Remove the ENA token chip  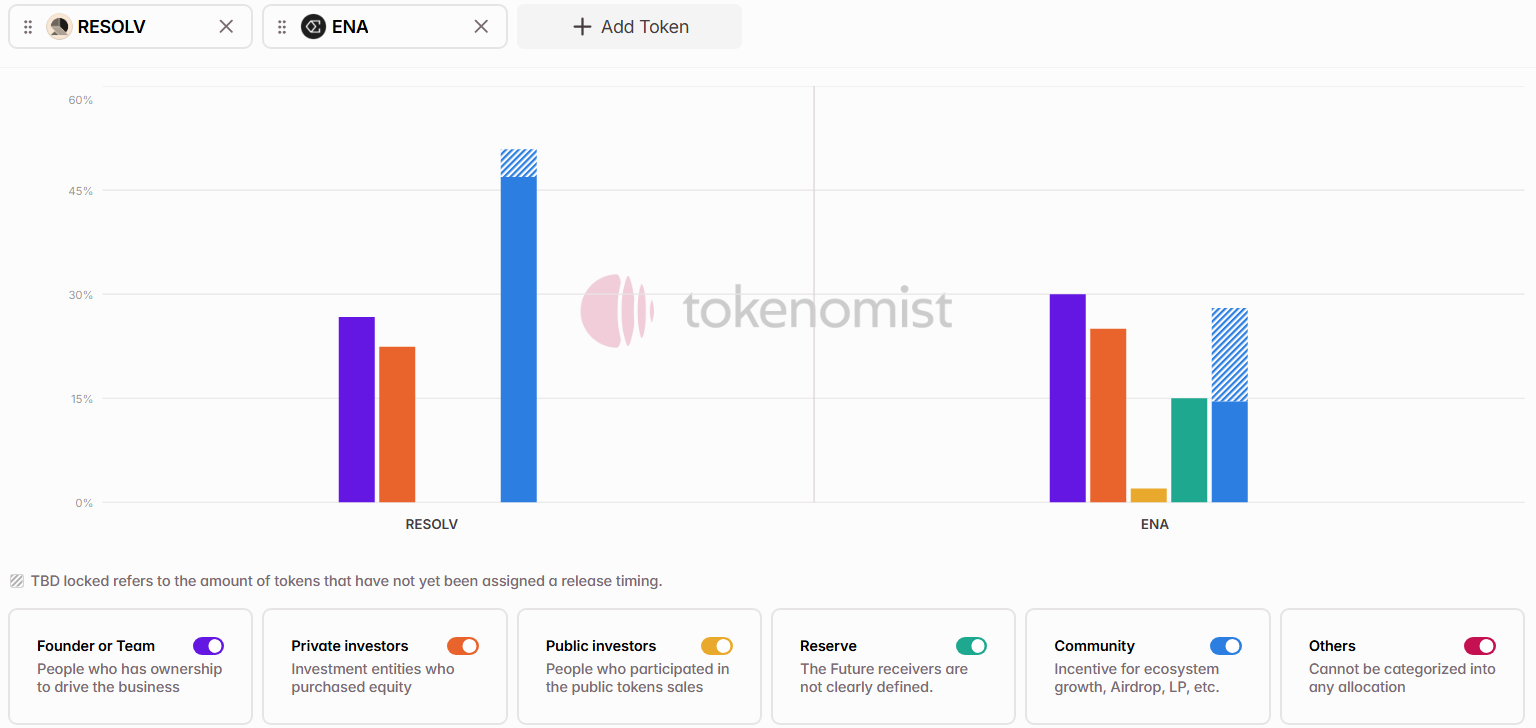click(x=481, y=27)
